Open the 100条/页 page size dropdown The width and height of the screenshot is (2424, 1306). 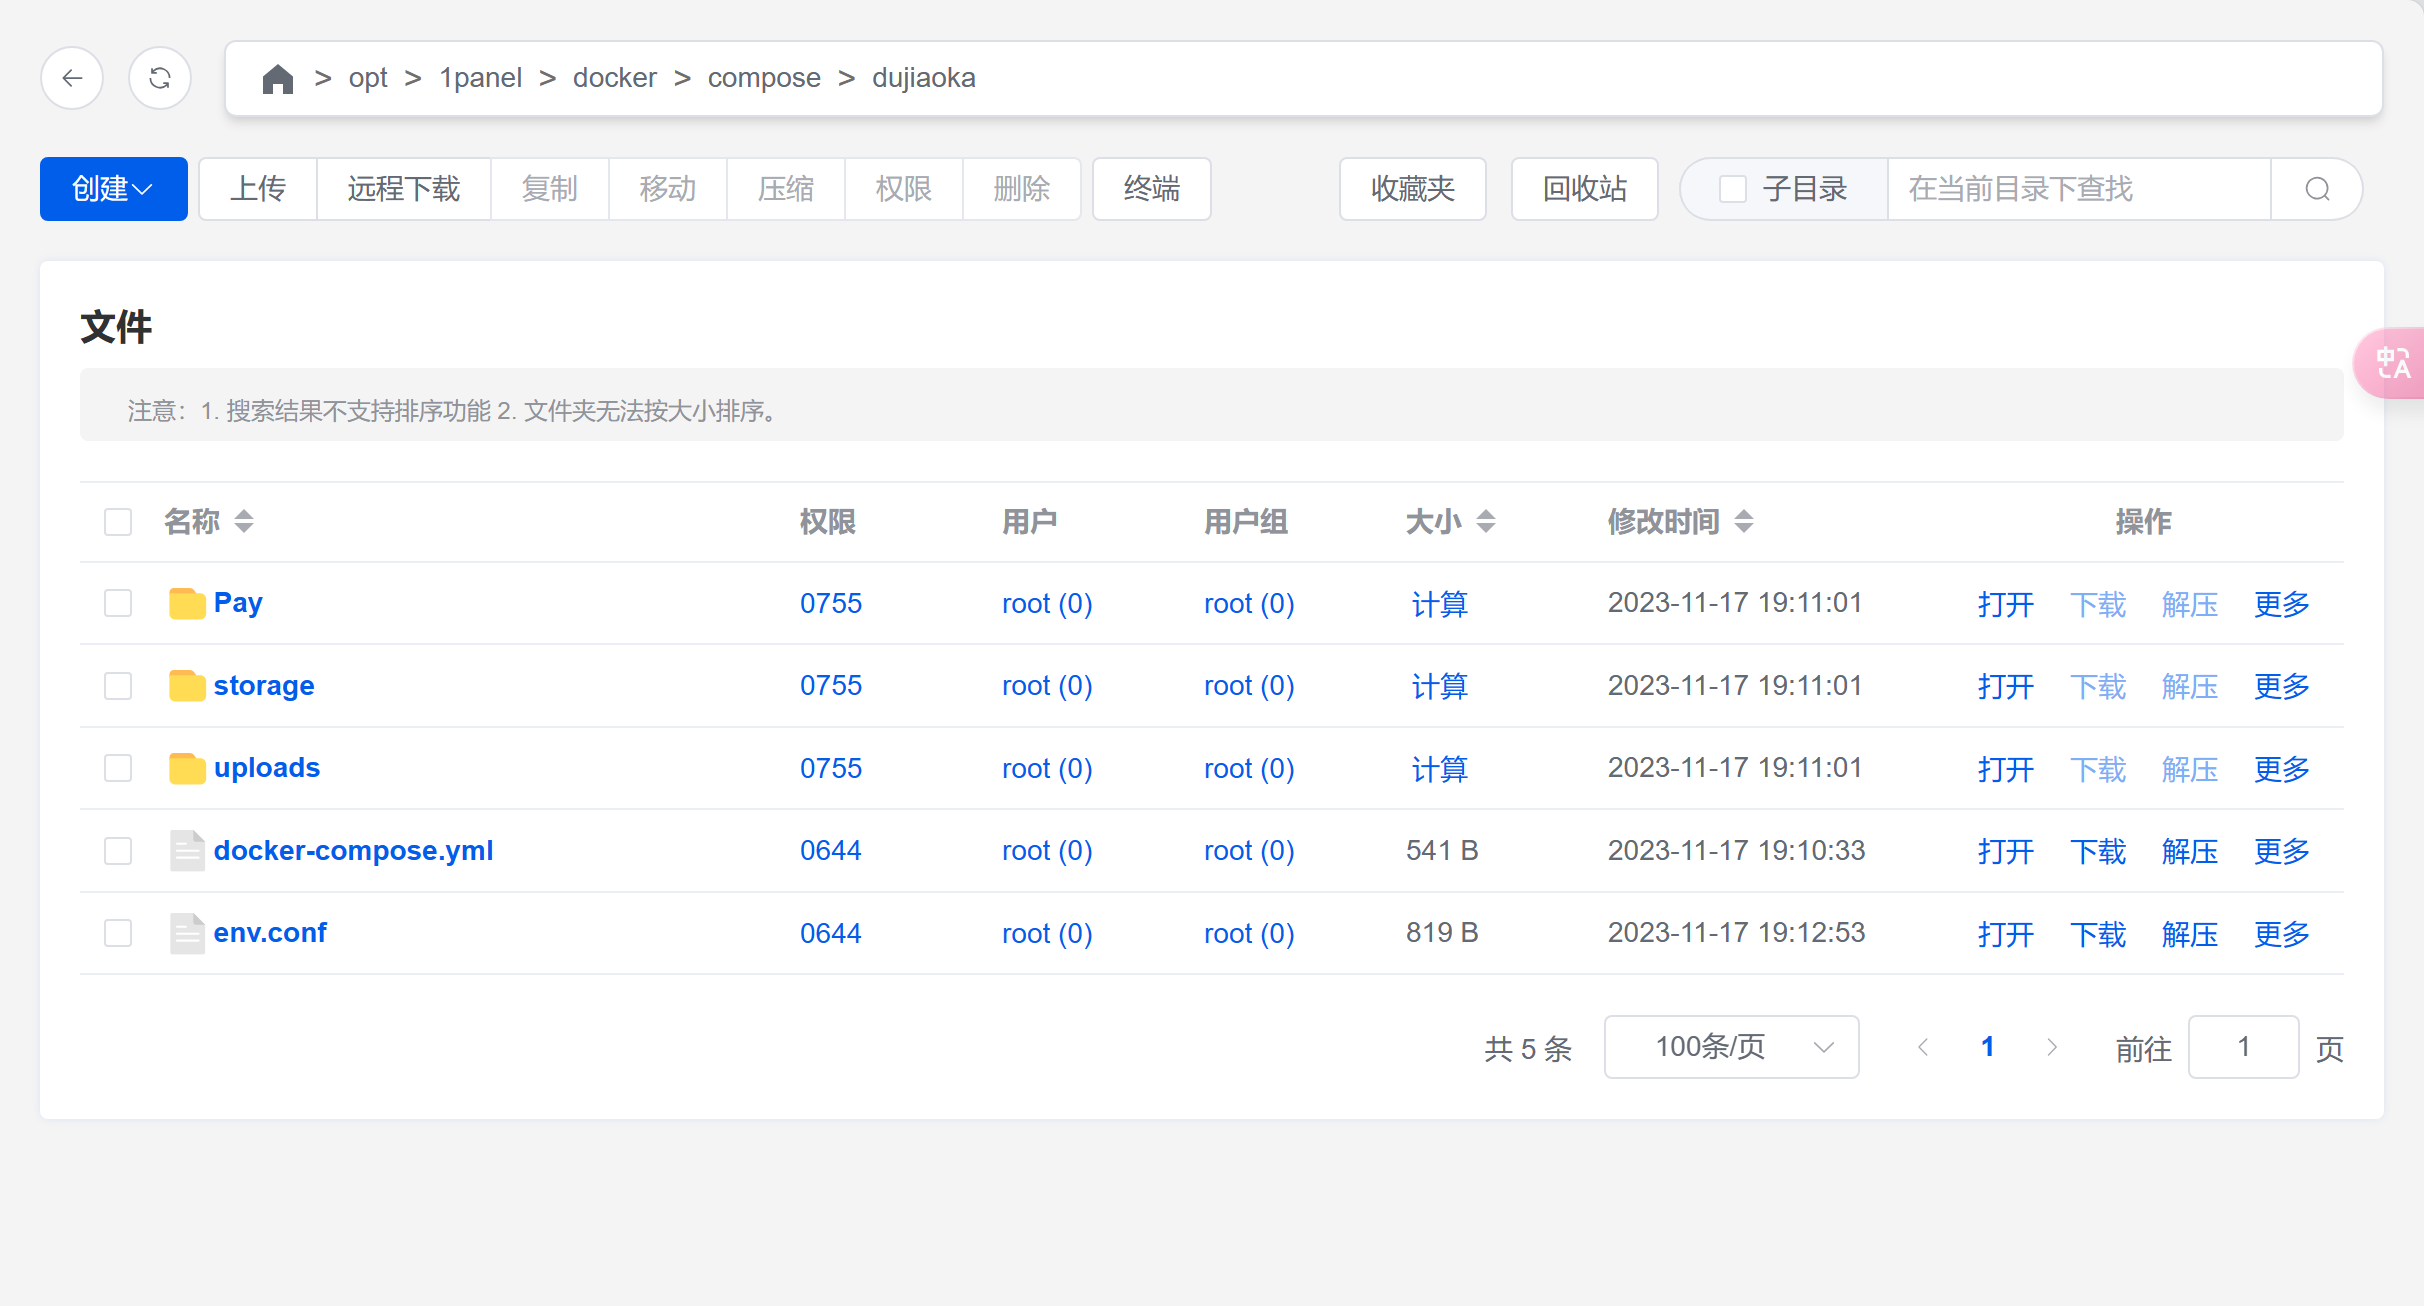(1731, 1047)
